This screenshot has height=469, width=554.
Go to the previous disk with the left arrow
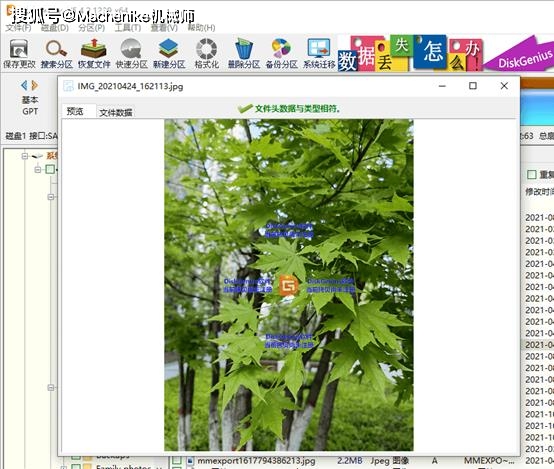pos(24,85)
